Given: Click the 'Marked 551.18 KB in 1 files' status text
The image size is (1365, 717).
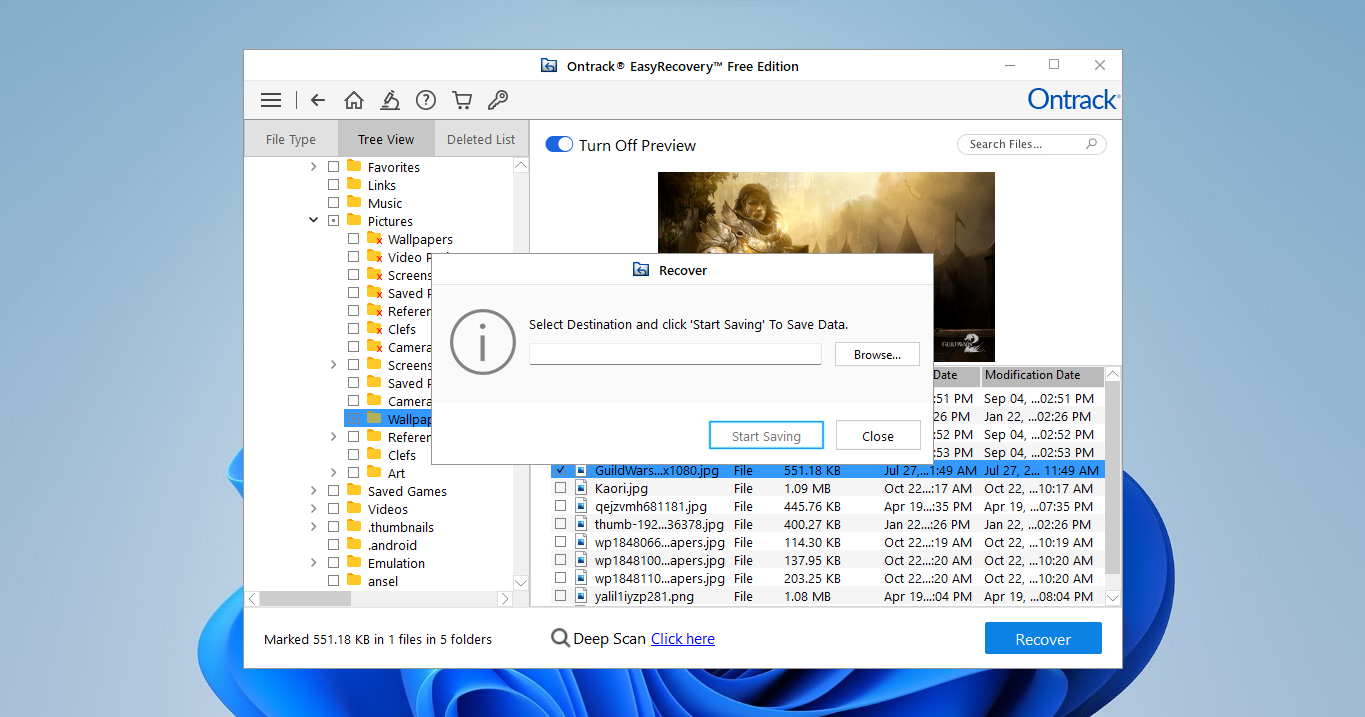Looking at the screenshot, I should coord(378,639).
